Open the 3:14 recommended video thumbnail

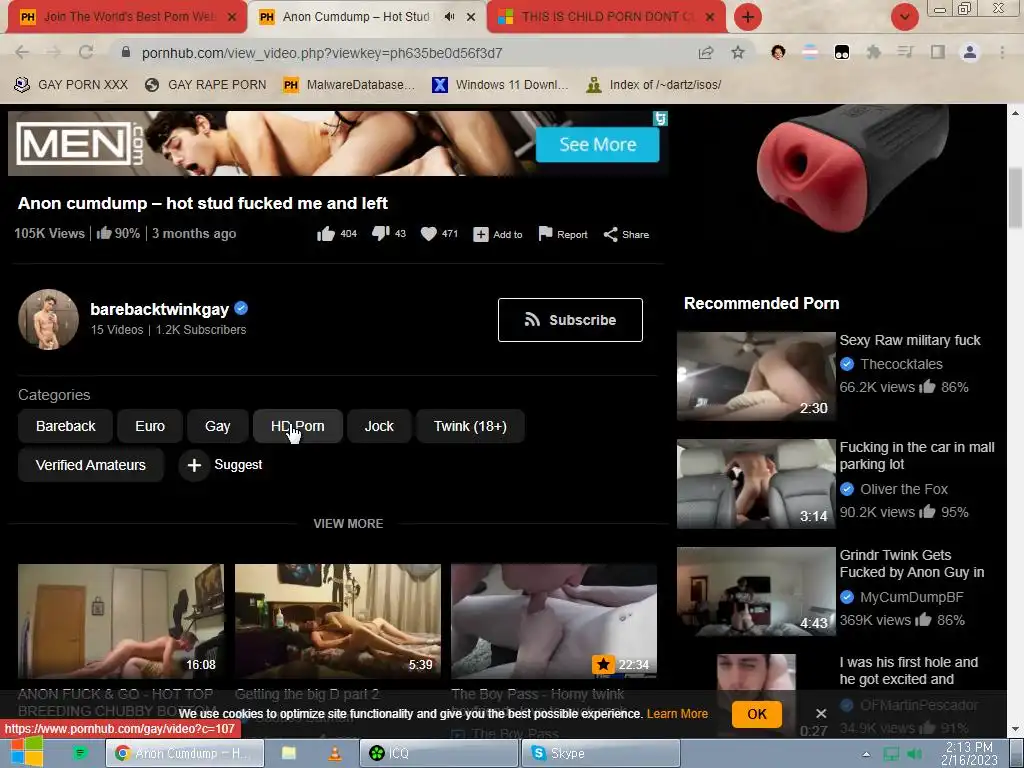tap(756, 484)
